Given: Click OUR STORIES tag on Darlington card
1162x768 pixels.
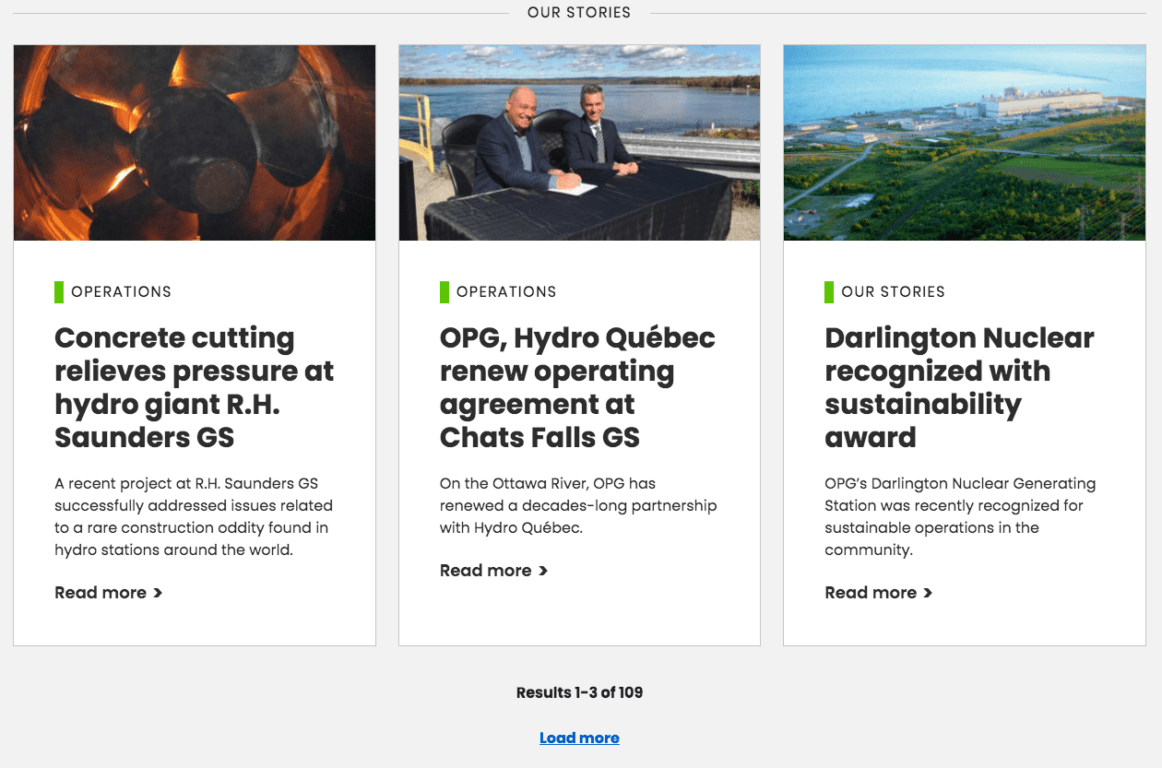Looking at the screenshot, I should tap(893, 291).
